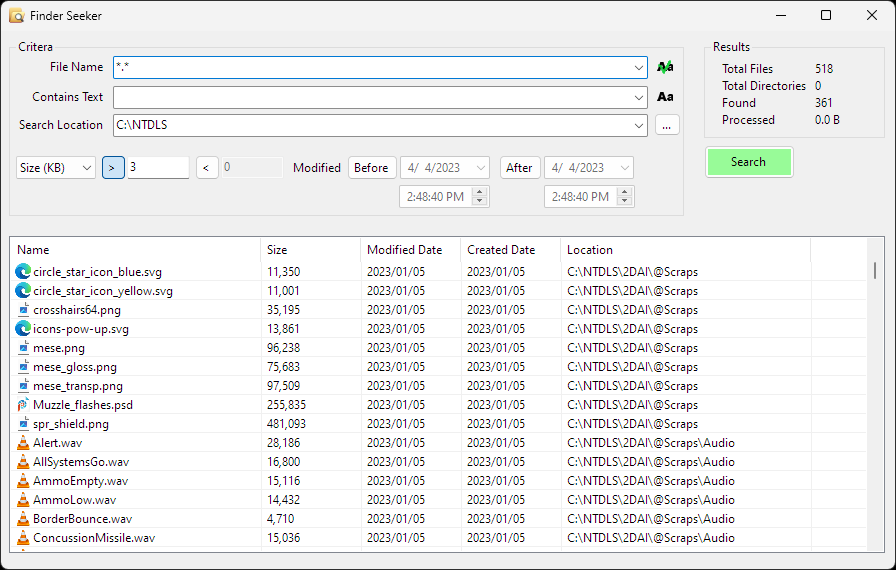Open the After date picker dropdown
896x570 pixels.
[x=625, y=168]
